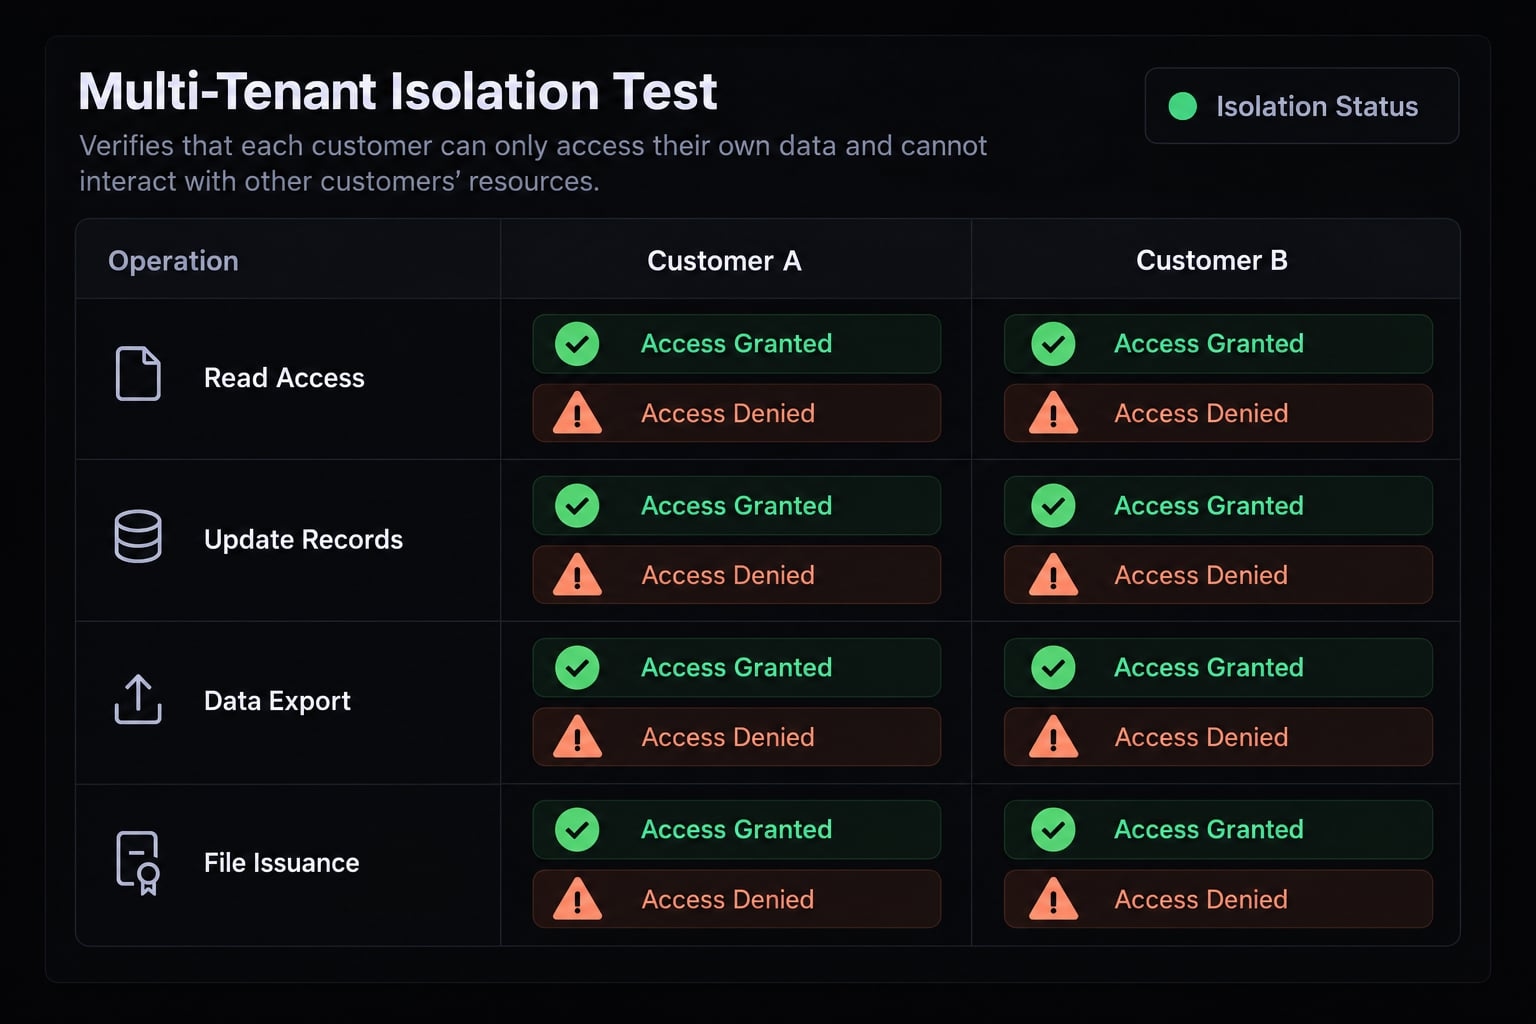Click Customer B Update Records warning triangle
The width and height of the screenshot is (1536, 1024).
coord(1053,575)
